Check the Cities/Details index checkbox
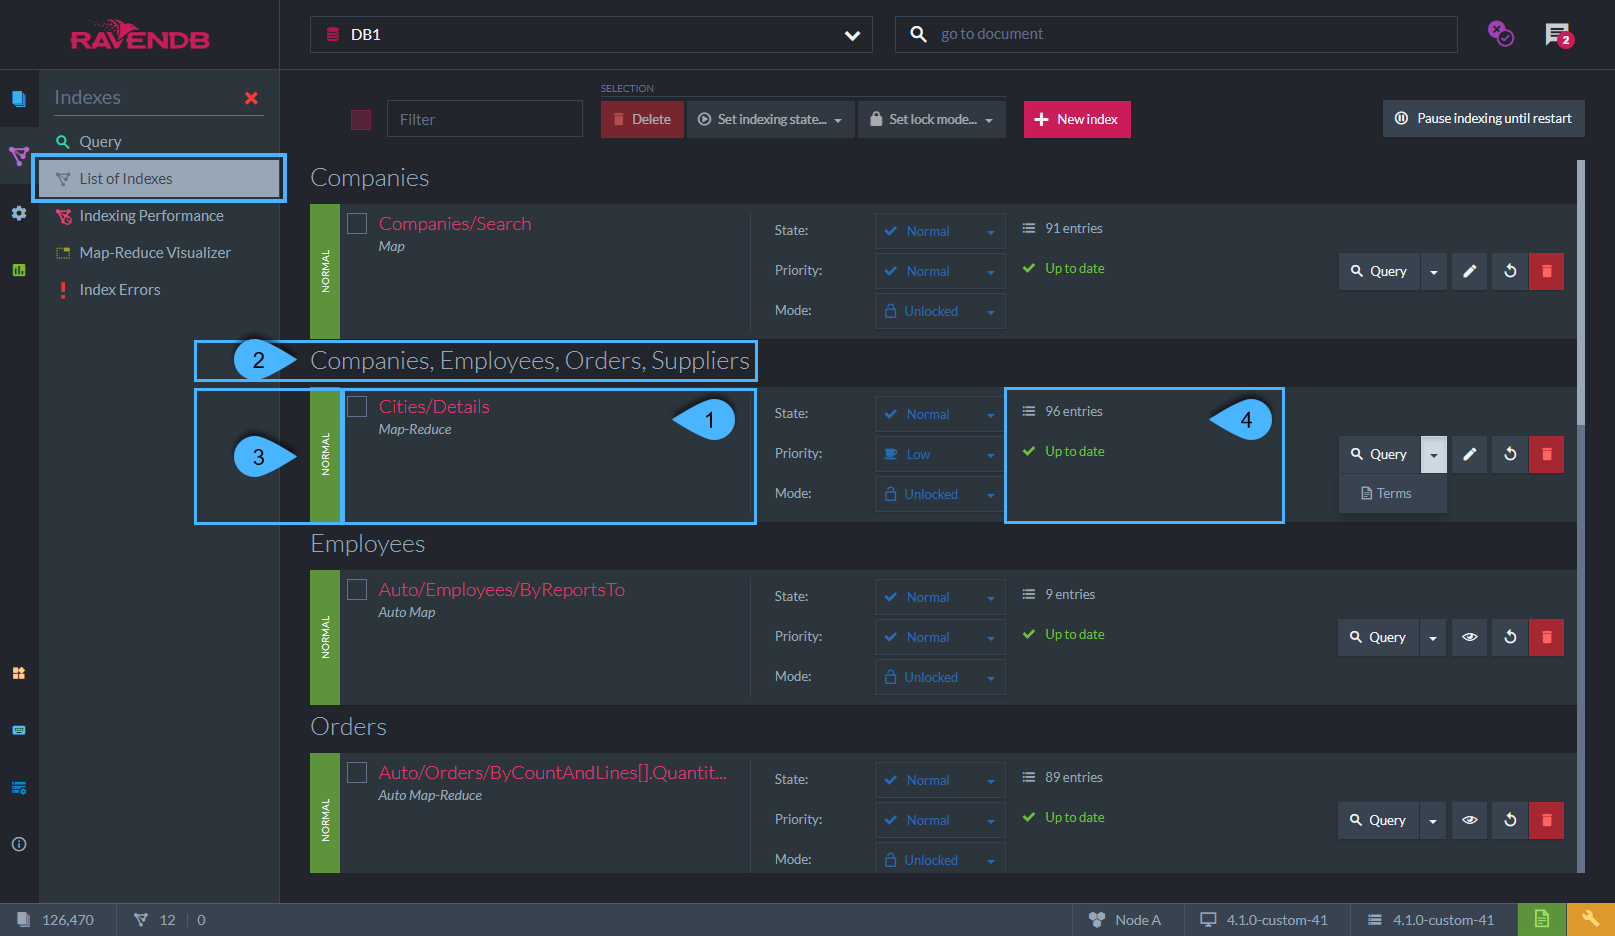 pos(357,407)
